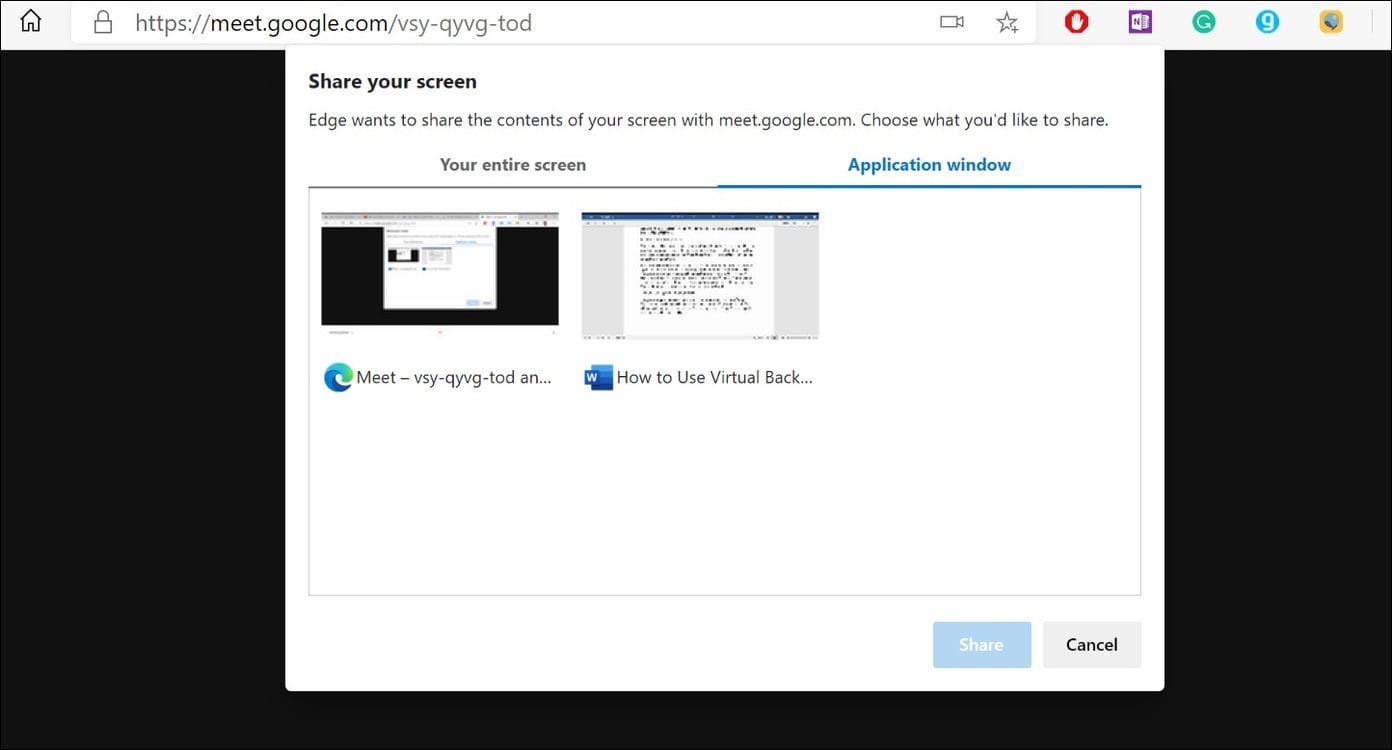Add page to favorites with the star icon

pos(1007,22)
